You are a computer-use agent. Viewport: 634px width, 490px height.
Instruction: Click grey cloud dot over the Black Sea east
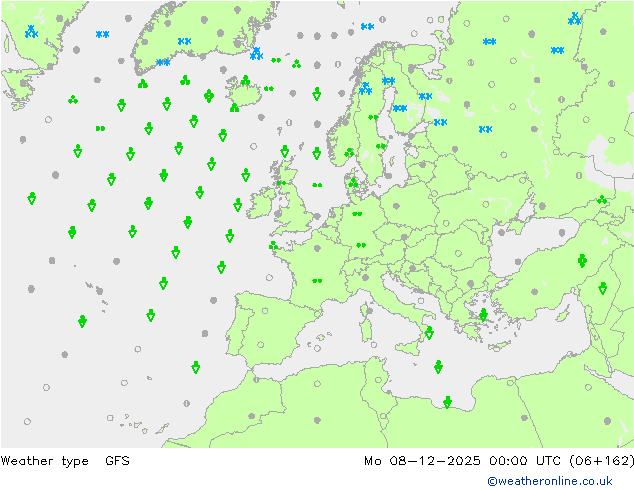562,232
